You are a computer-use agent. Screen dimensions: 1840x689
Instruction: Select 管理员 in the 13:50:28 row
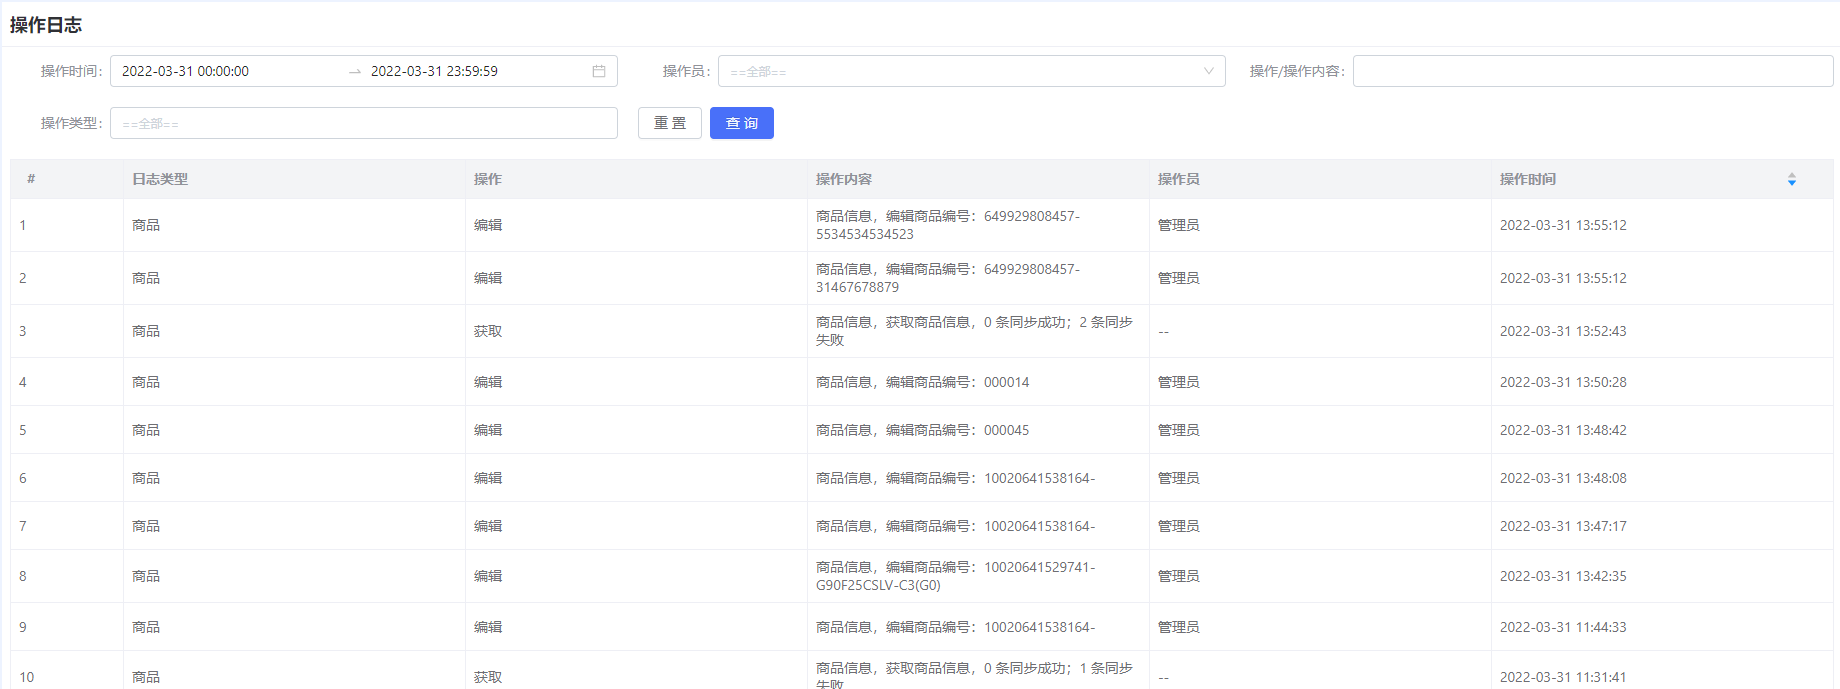pos(1179,382)
